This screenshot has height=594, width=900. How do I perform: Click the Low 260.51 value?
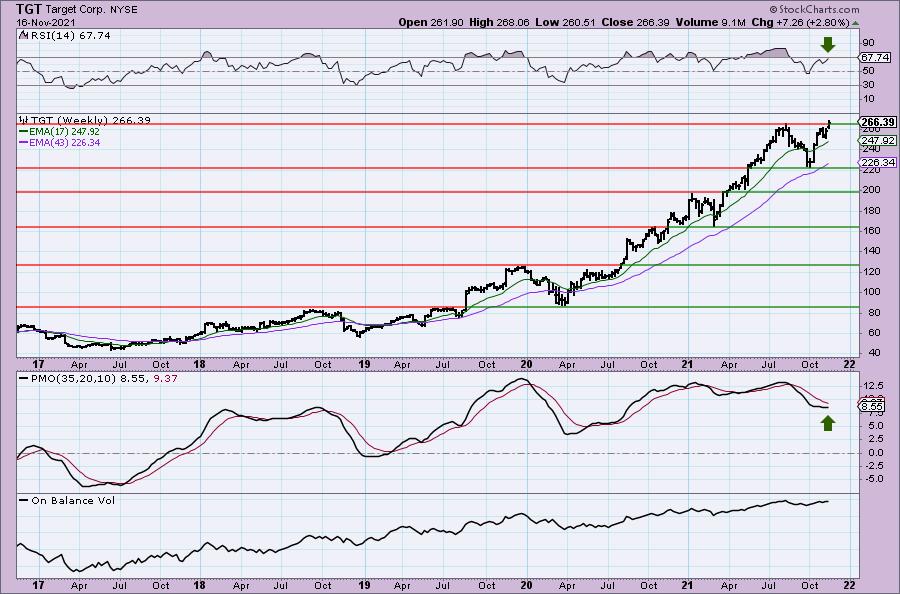(x=566, y=22)
